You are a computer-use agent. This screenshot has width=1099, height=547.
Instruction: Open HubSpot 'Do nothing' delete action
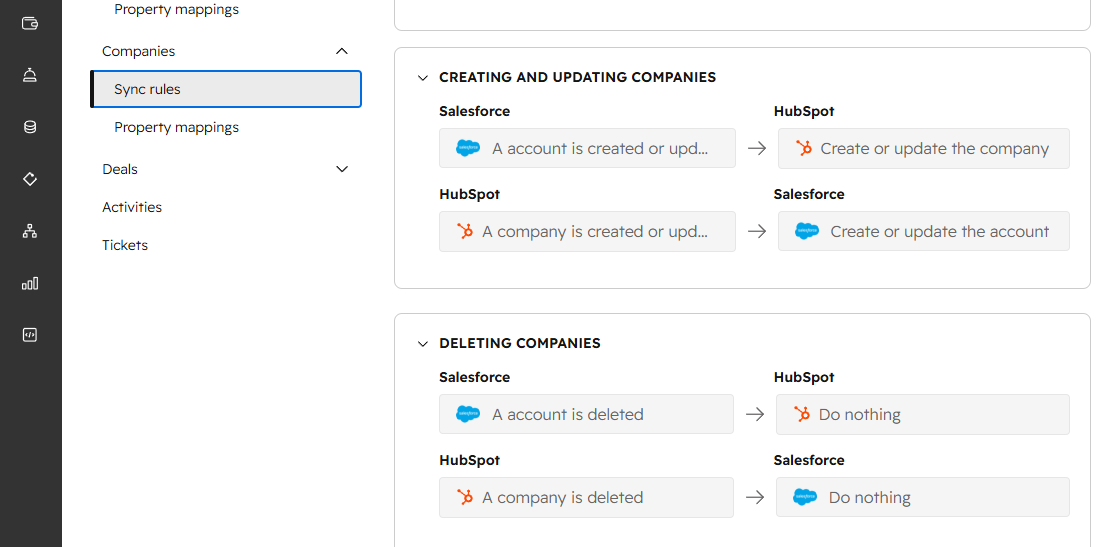(923, 414)
